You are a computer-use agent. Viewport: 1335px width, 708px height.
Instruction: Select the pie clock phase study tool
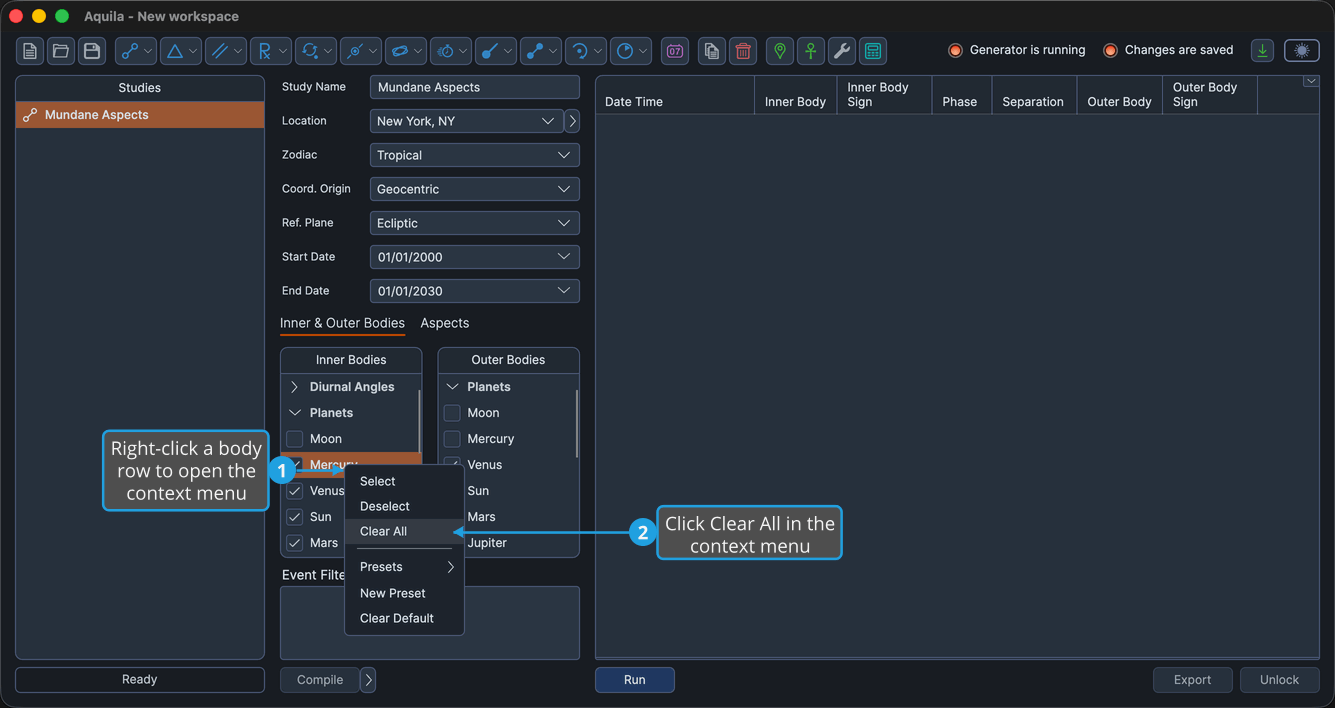coord(631,51)
